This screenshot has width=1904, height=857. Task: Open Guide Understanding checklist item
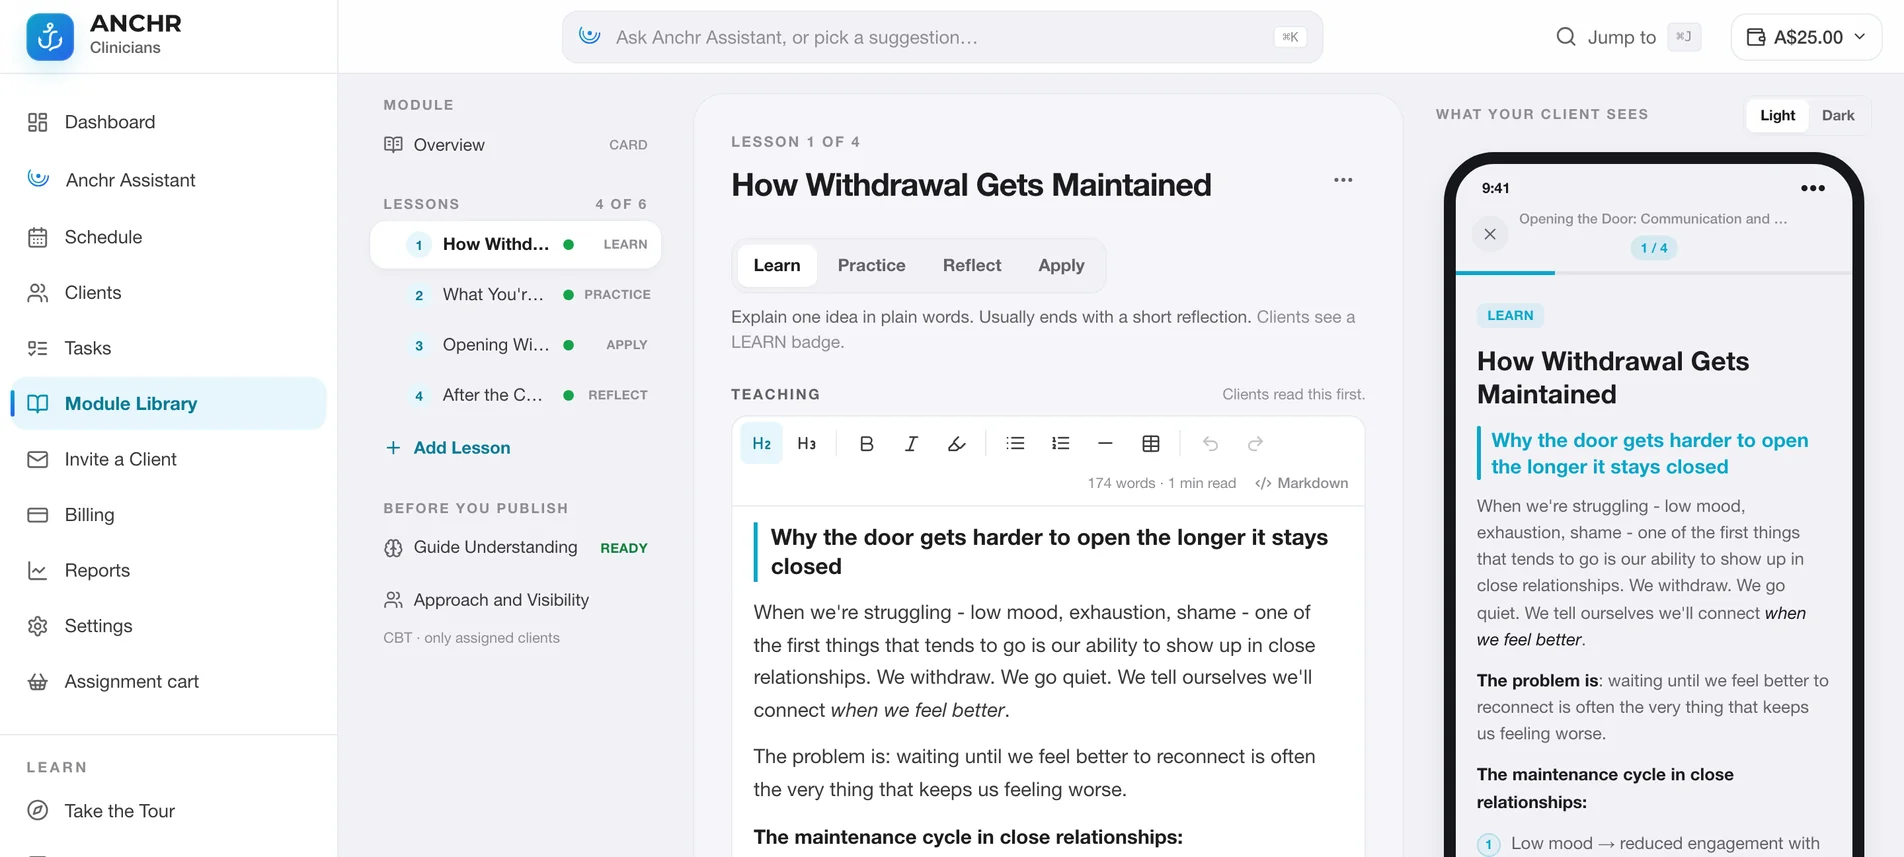(516, 547)
